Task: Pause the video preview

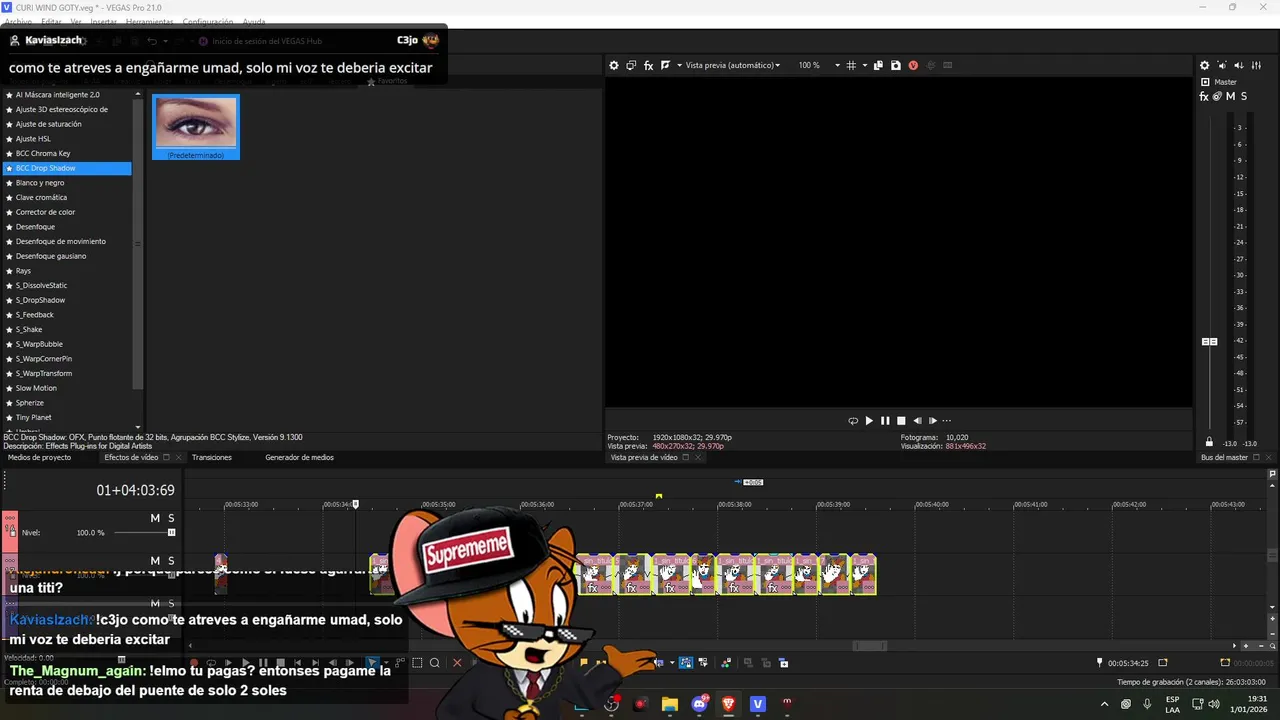Action: coord(885,421)
